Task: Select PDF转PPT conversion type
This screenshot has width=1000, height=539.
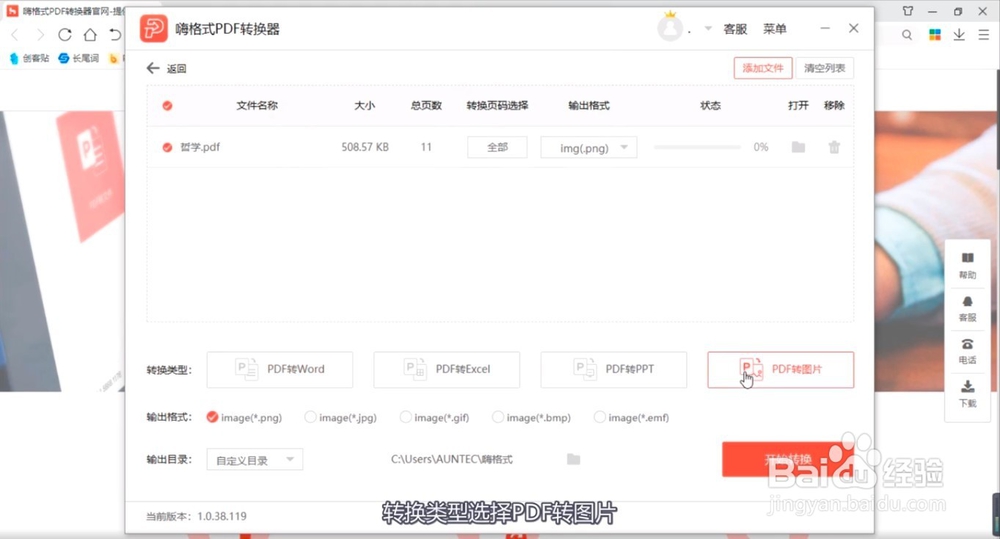Action: click(x=614, y=369)
